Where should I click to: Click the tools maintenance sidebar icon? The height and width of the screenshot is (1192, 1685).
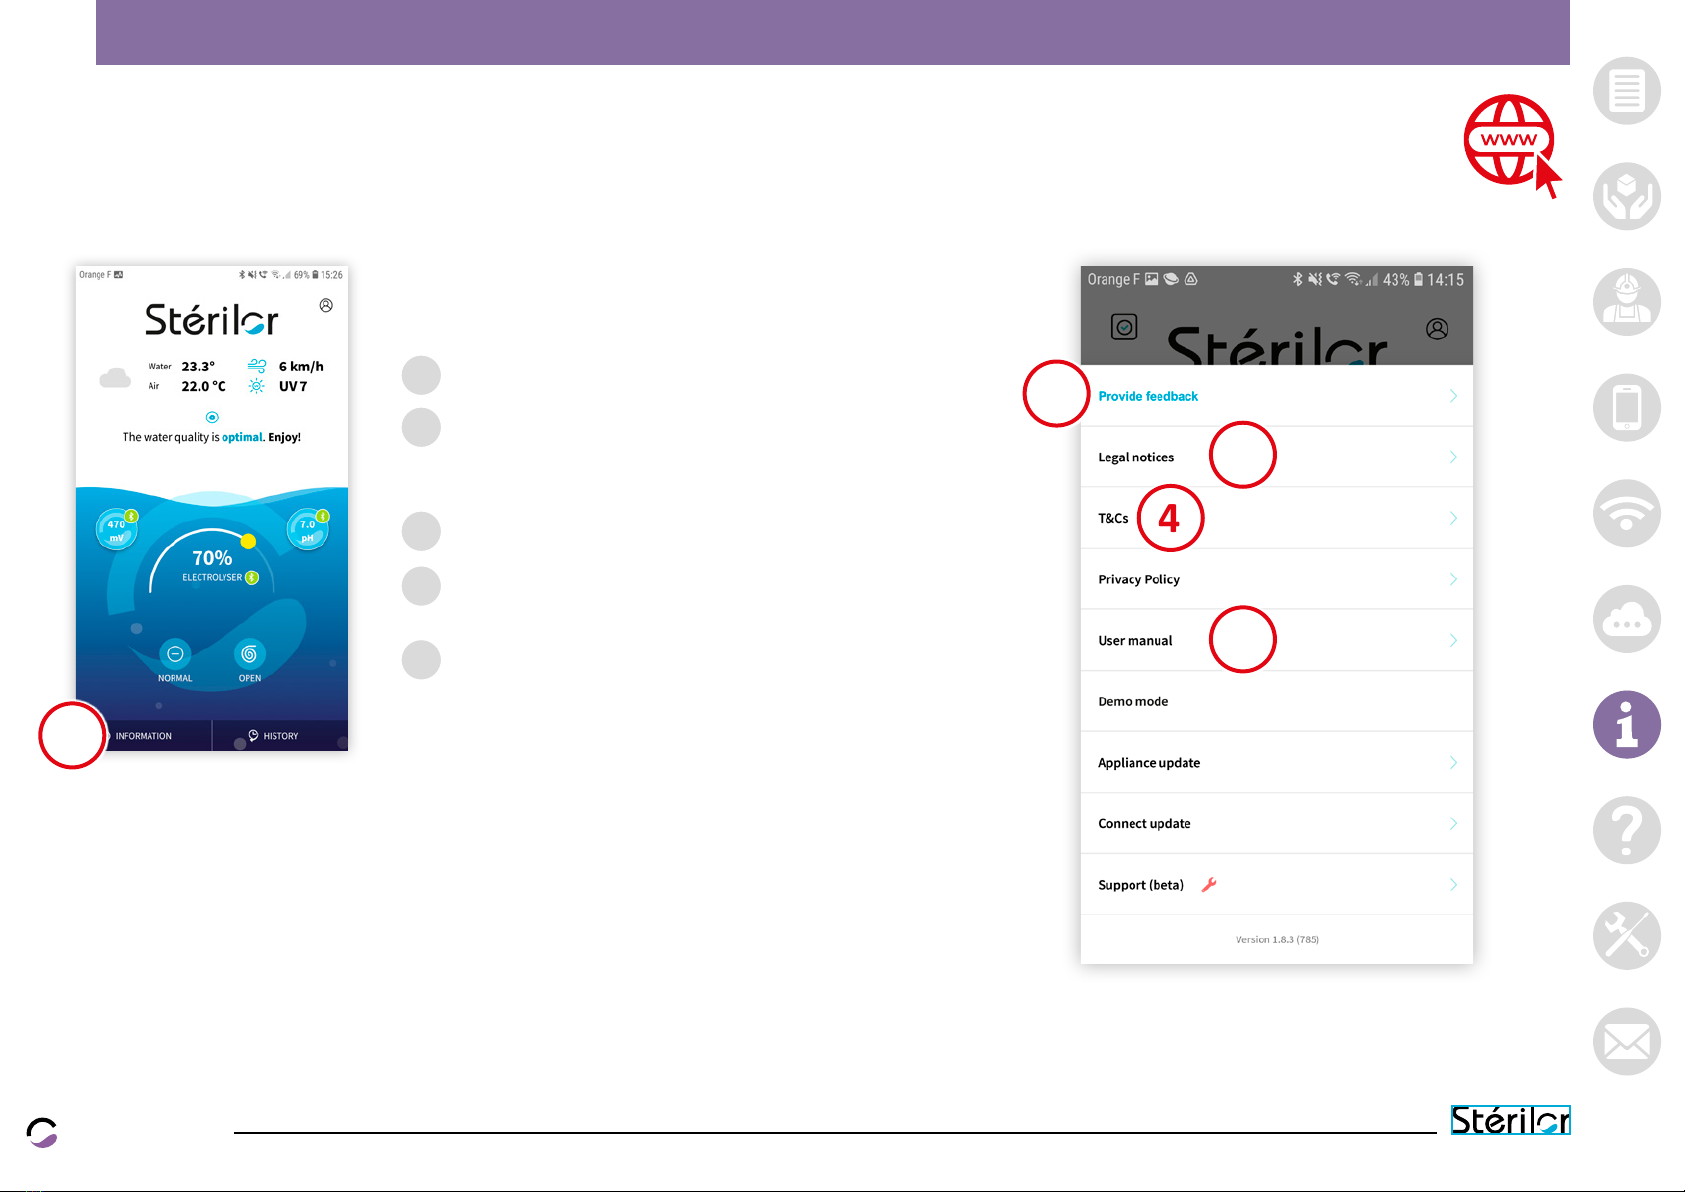pyautogui.click(x=1626, y=936)
